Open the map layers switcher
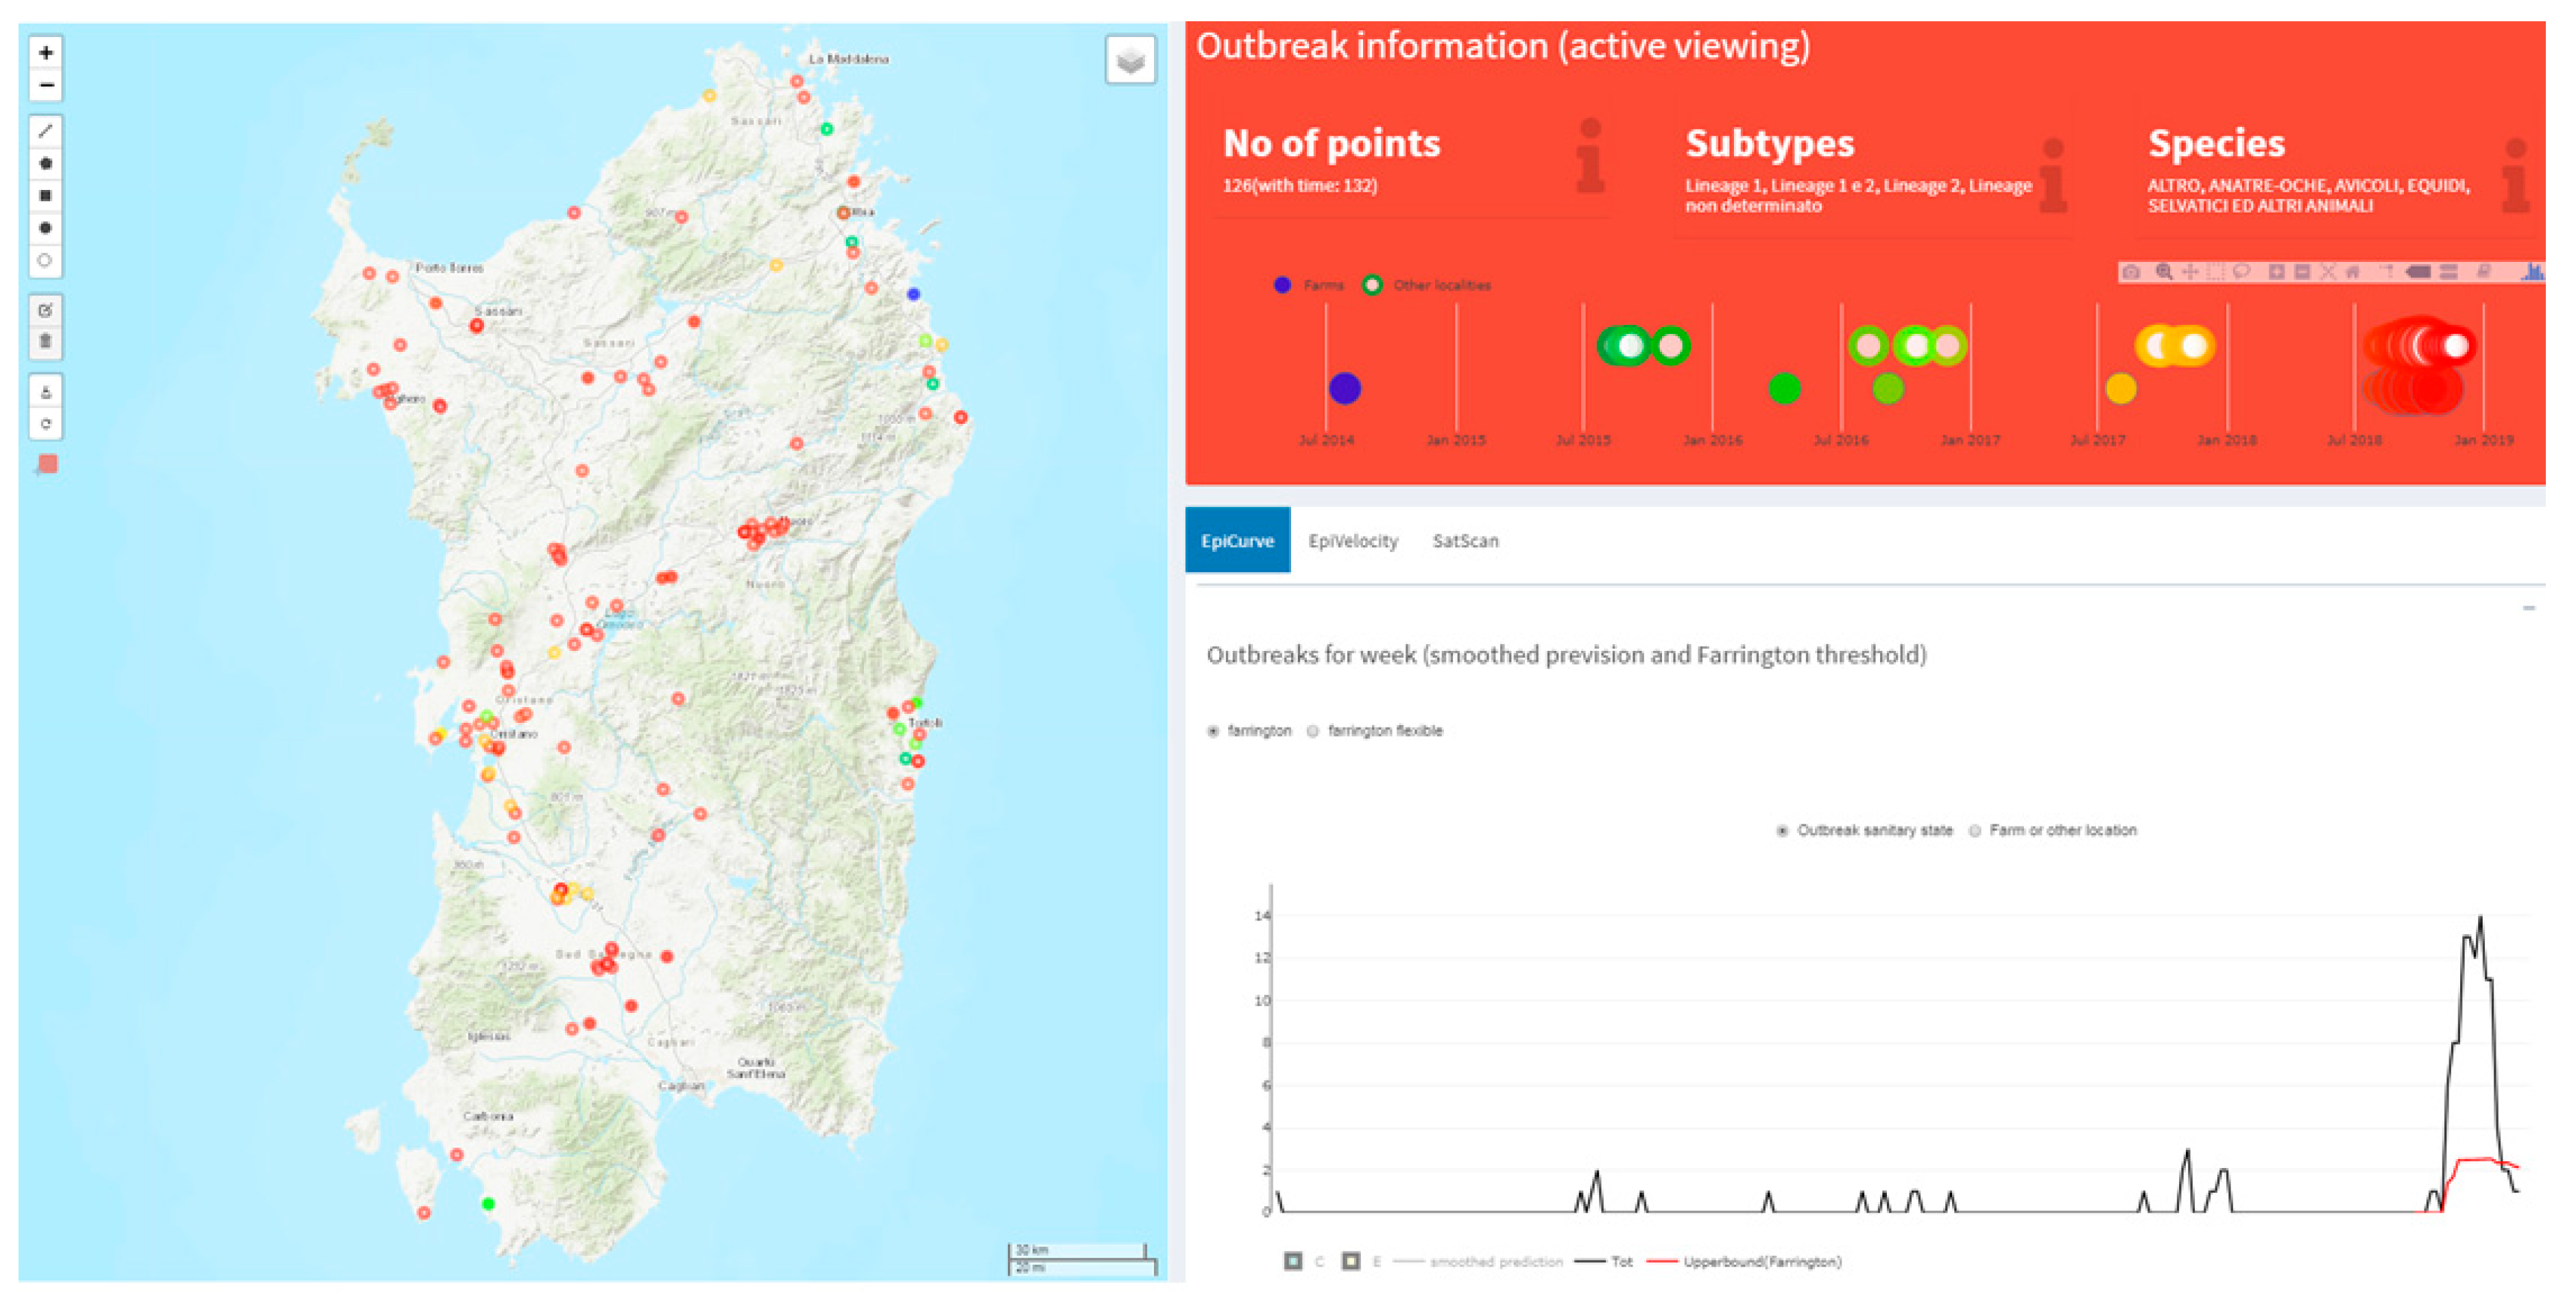Image resolution: width=2576 pixels, height=1312 pixels. [1130, 61]
